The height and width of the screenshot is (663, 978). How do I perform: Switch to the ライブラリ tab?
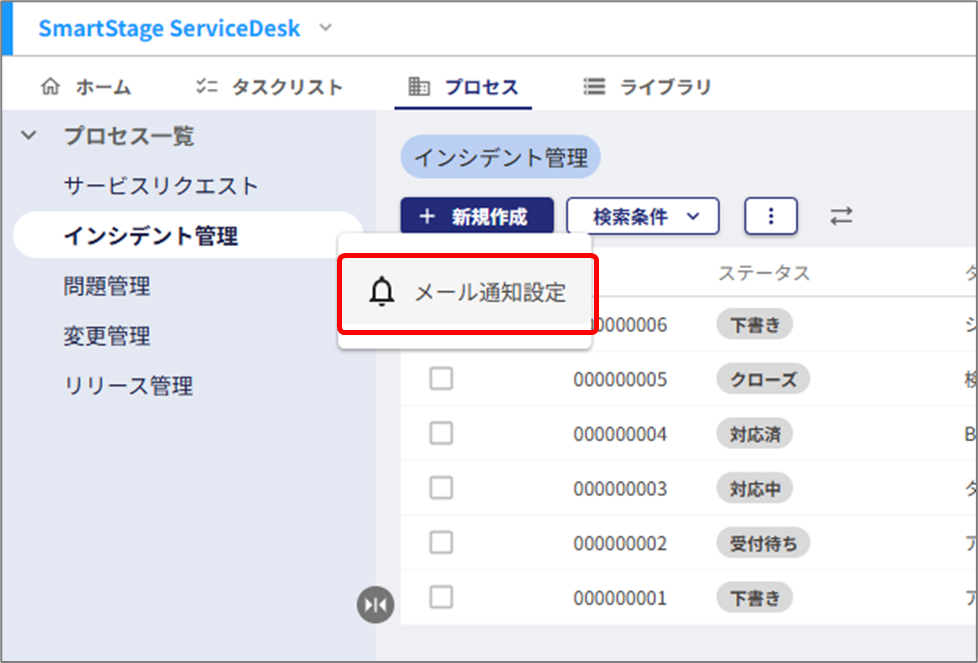coord(665,87)
